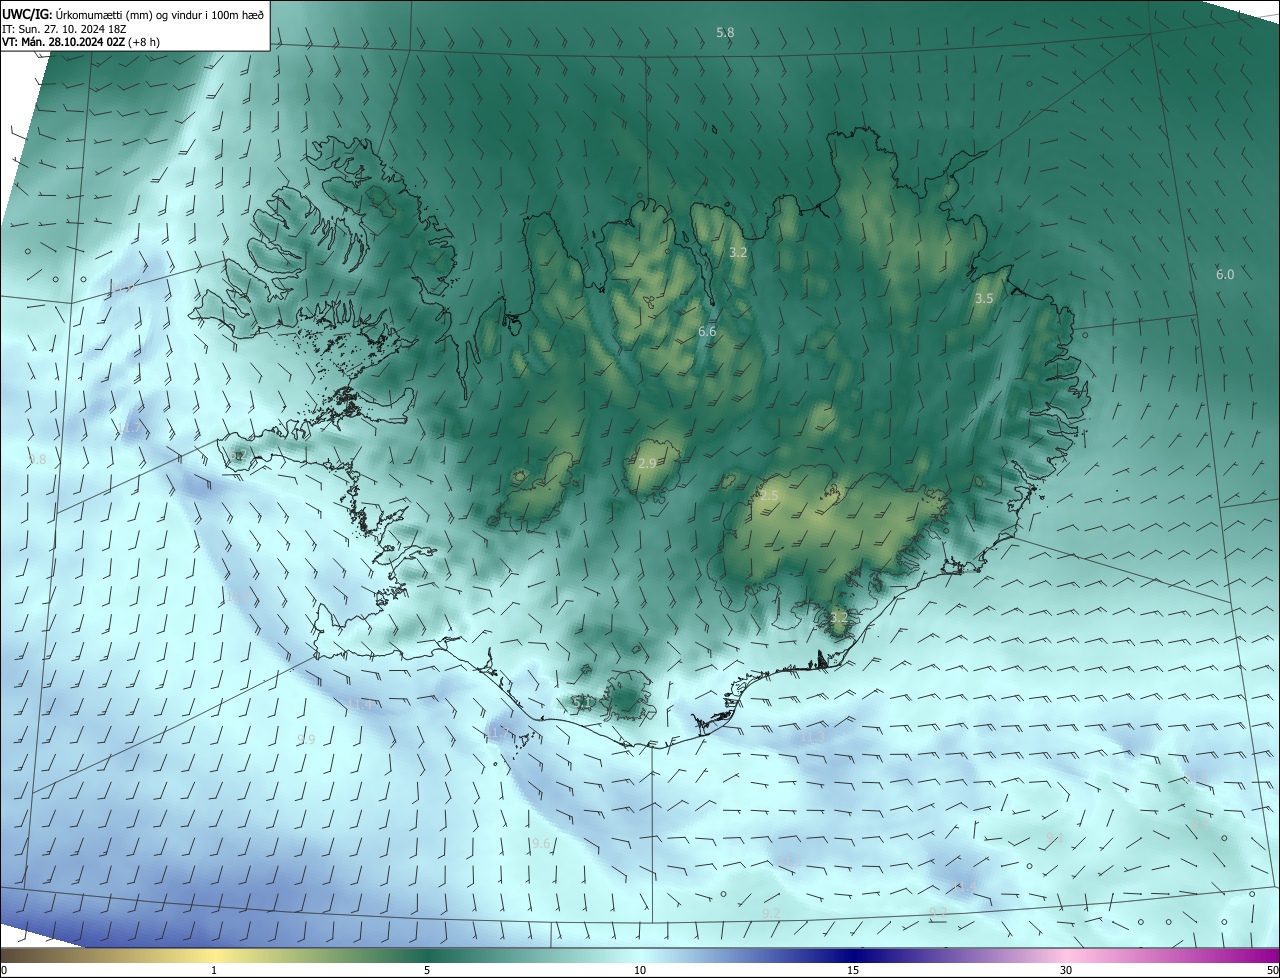Click the 10 tick on the colour scale
The height and width of the screenshot is (978, 1280).
click(640, 970)
